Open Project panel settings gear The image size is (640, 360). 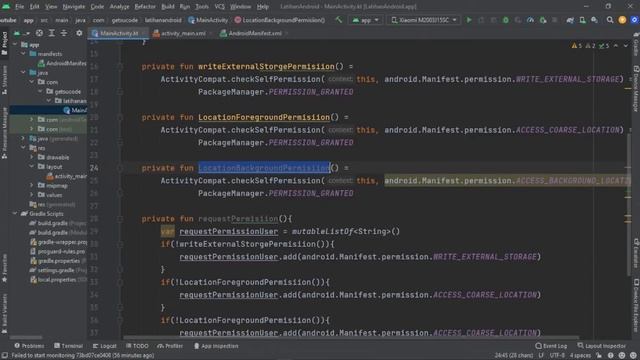point(79,33)
